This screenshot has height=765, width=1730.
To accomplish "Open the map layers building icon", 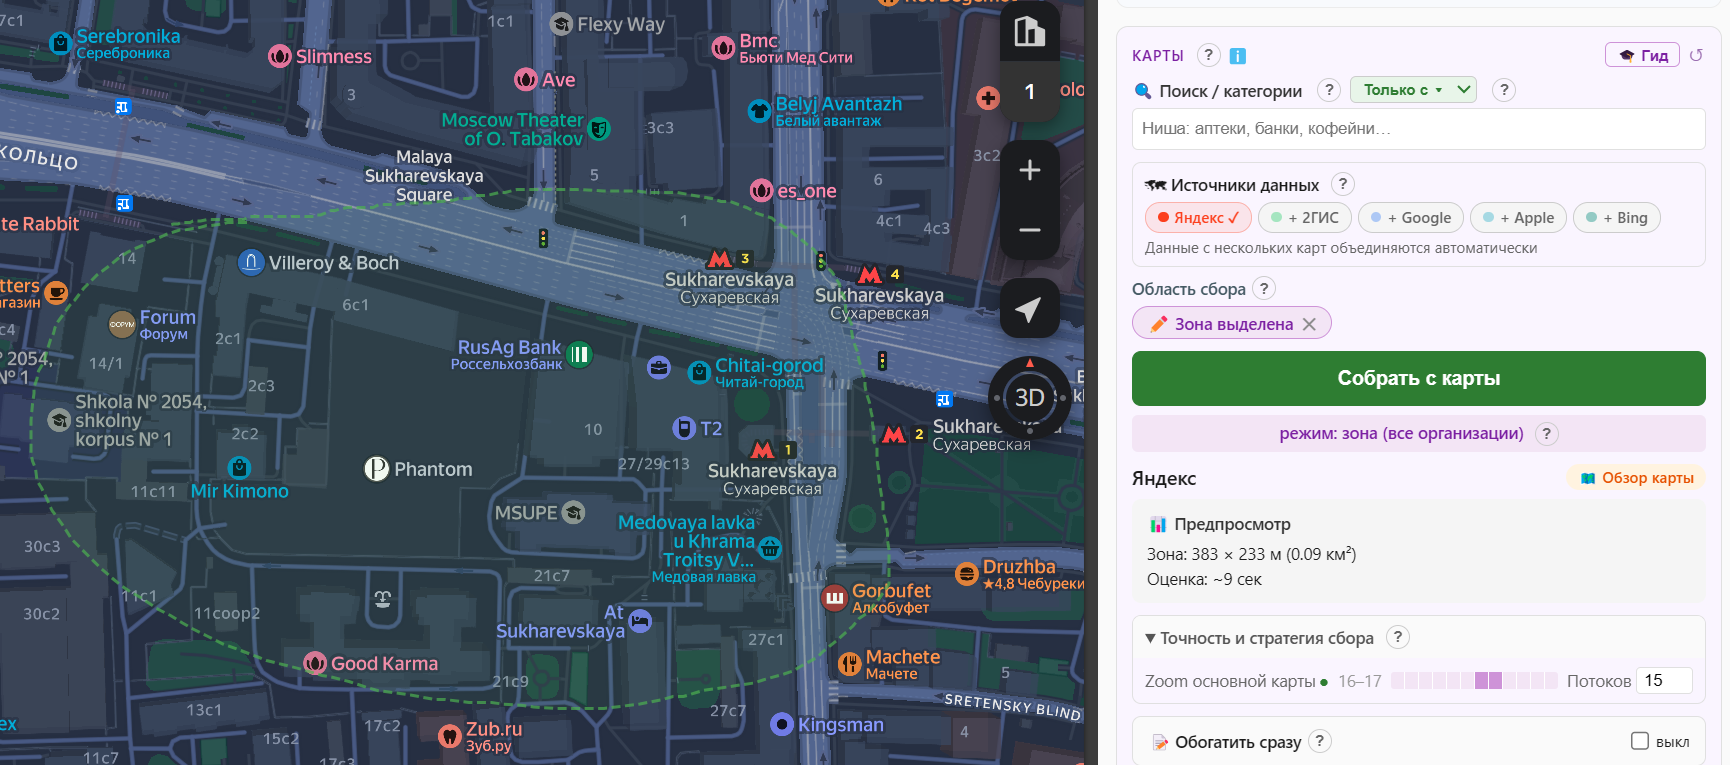I will point(1029,32).
